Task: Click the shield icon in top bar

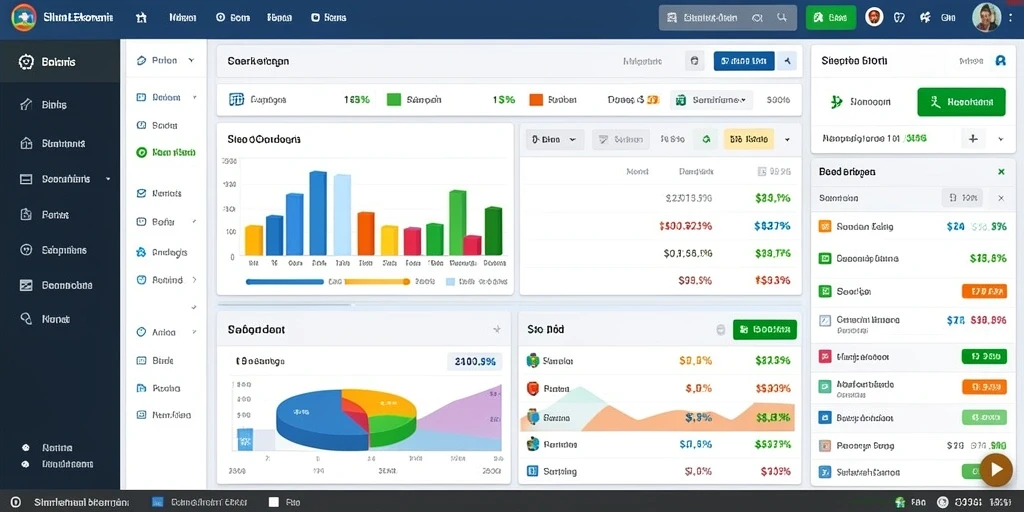Action: (900, 18)
